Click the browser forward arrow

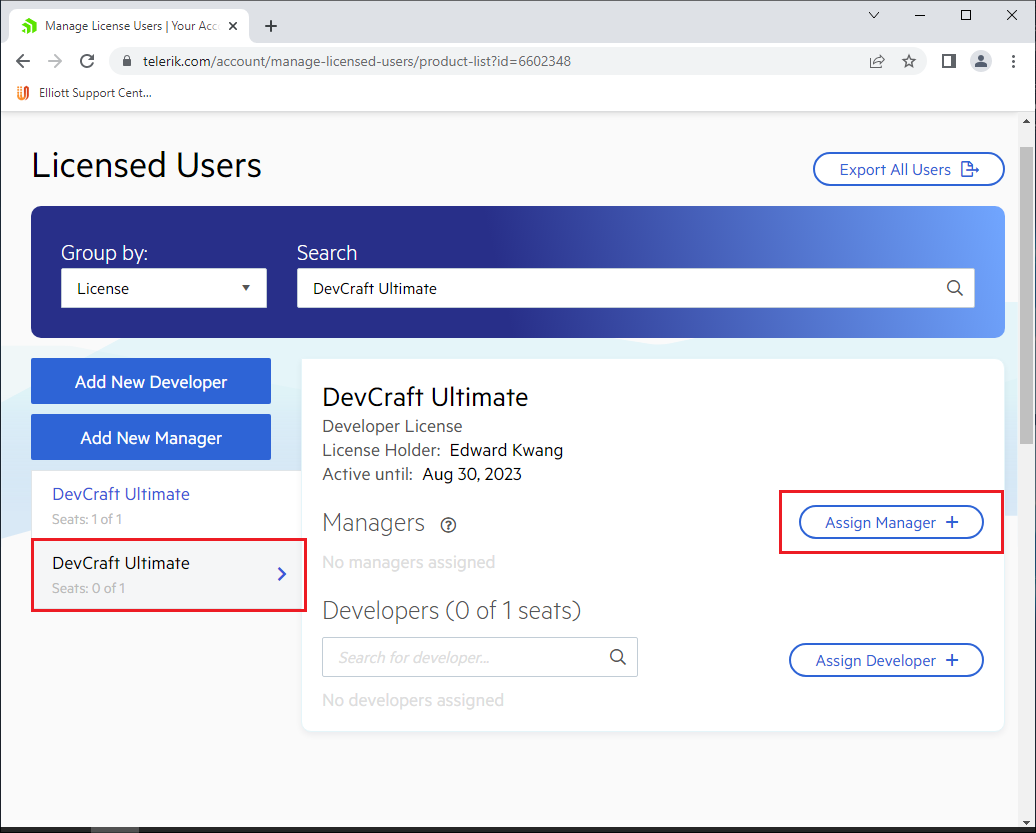[x=55, y=61]
